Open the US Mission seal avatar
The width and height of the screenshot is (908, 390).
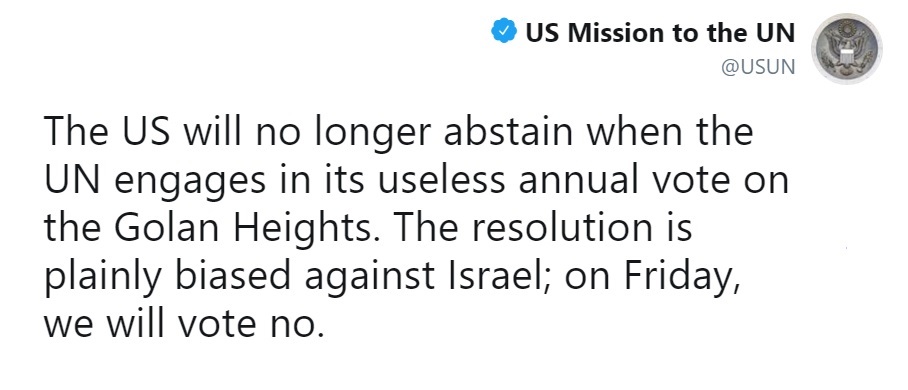coord(847,49)
